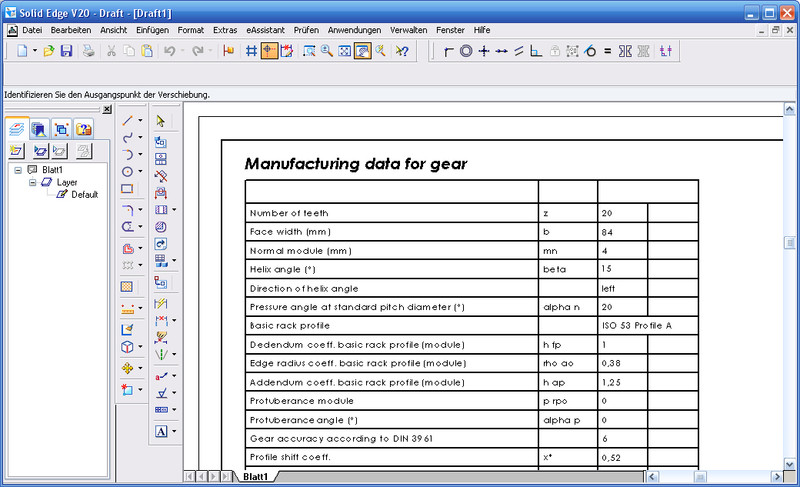Click the Zoom Area magnifier icon
The height and width of the screenshot is (487, 800).
coord(310,51)
